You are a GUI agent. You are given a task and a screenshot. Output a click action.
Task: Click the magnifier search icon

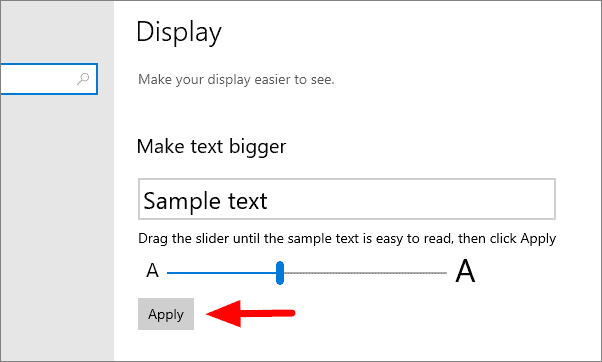tap(83, 79)
